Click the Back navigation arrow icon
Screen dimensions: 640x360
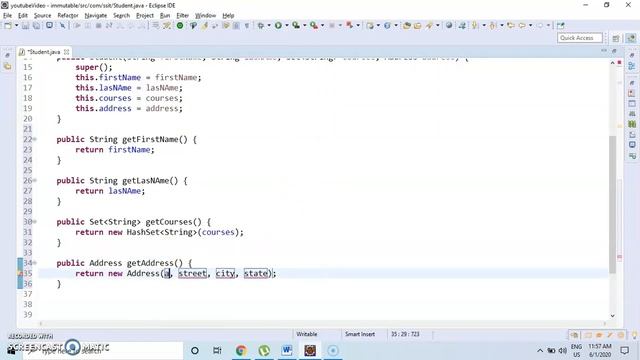coord(522,25)
